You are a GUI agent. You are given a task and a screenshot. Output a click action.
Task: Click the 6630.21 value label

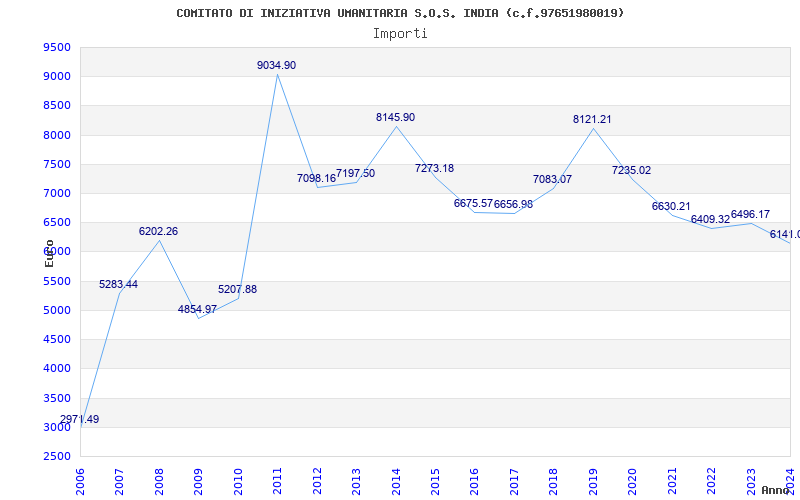(671, 207)
